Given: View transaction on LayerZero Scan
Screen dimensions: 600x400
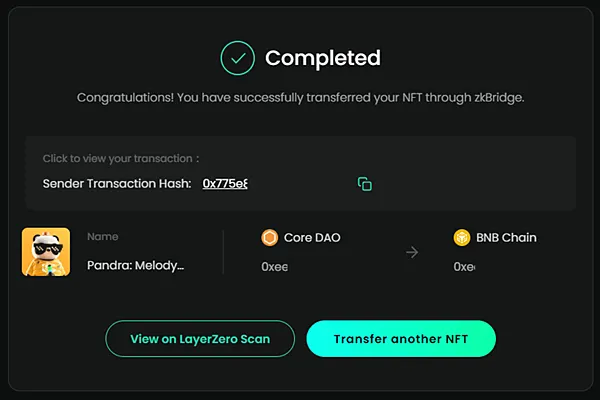Looking at the screenshot, I should (x=200, y=339).
